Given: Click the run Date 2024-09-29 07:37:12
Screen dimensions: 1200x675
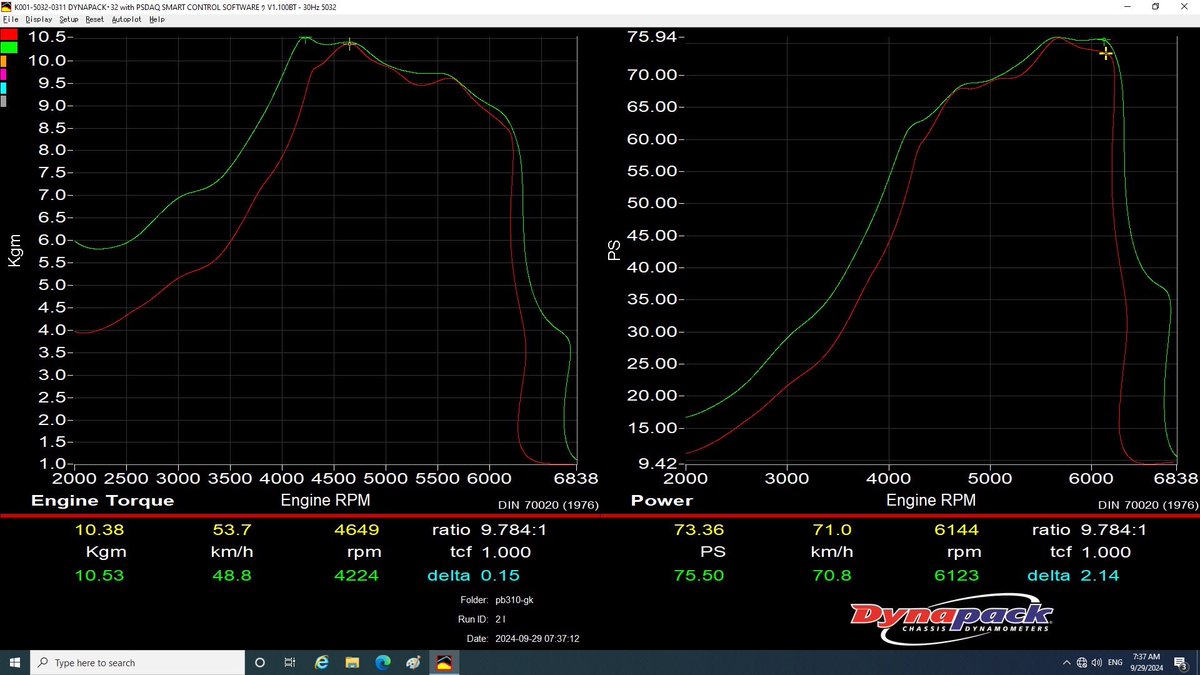Looking at the screenshot, I should (523, 638).
